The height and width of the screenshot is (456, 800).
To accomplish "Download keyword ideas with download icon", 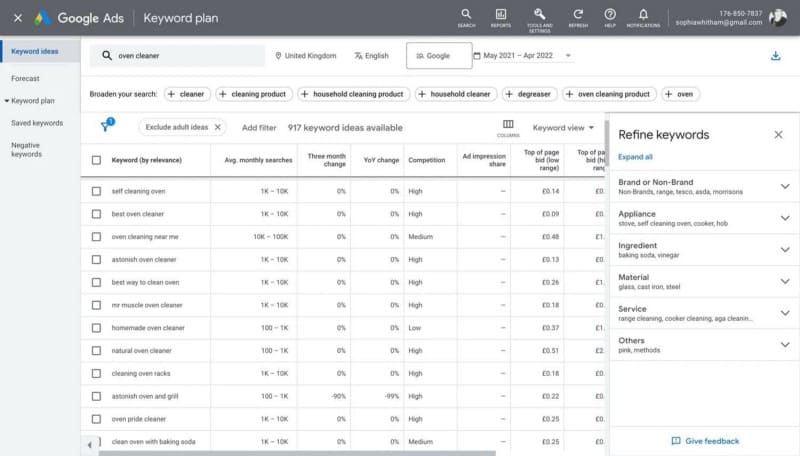I will 776,56.
